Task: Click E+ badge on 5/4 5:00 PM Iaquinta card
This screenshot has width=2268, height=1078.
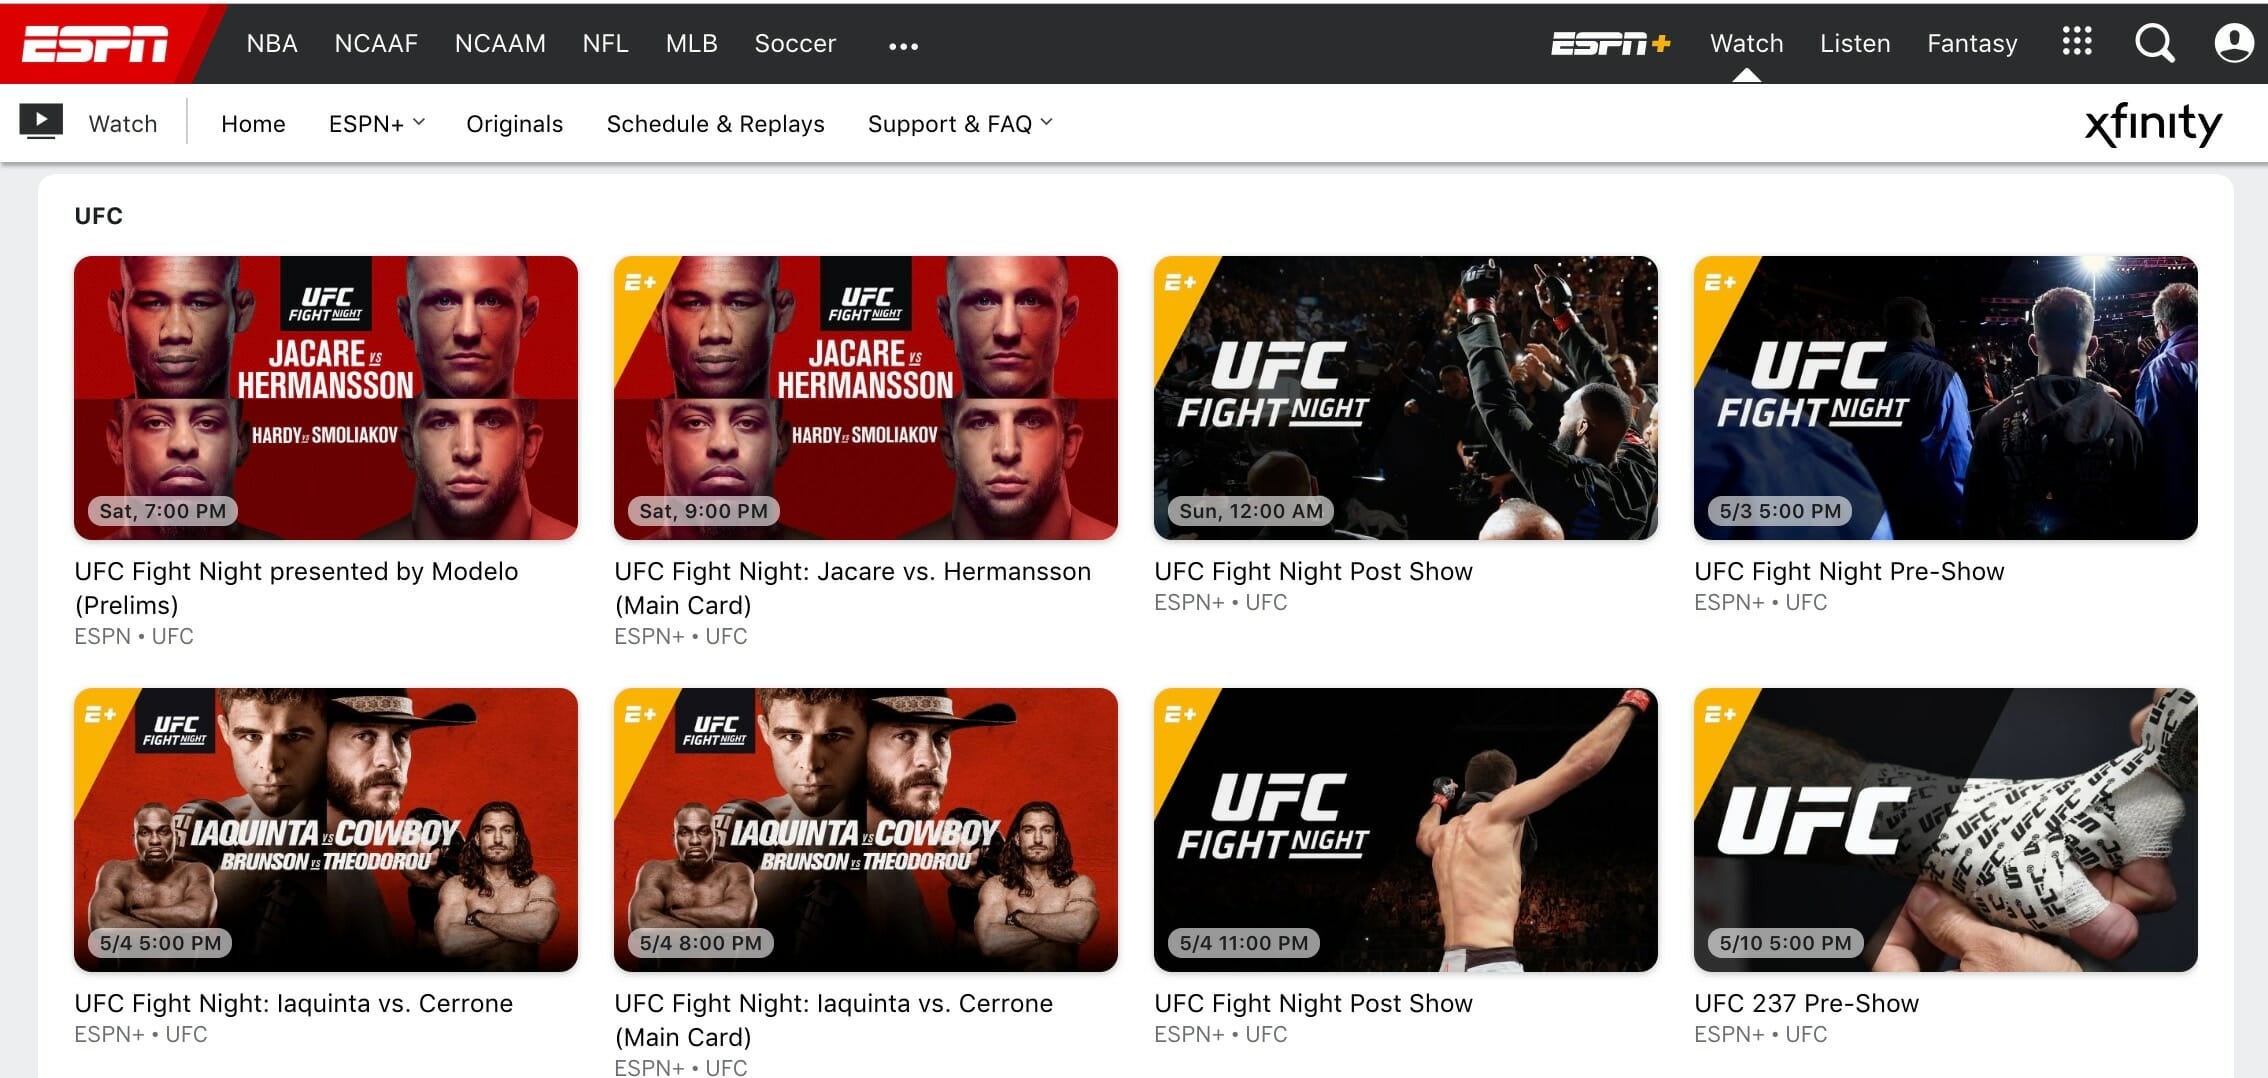Action: point(100,715)
